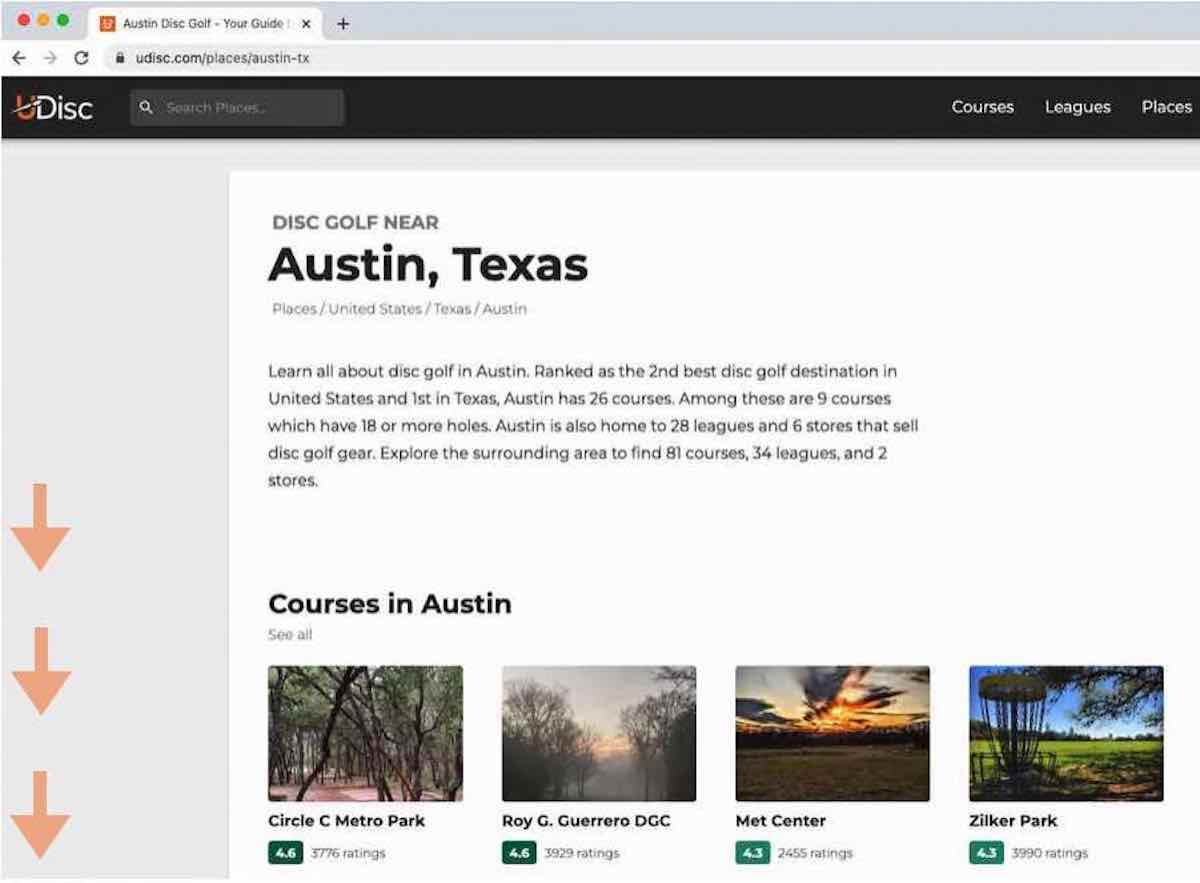Image resolution: width=1200 pixels, height=883 pixels.
Task: Follow the Austin breadcrumb link
Action: coord(505,309)
